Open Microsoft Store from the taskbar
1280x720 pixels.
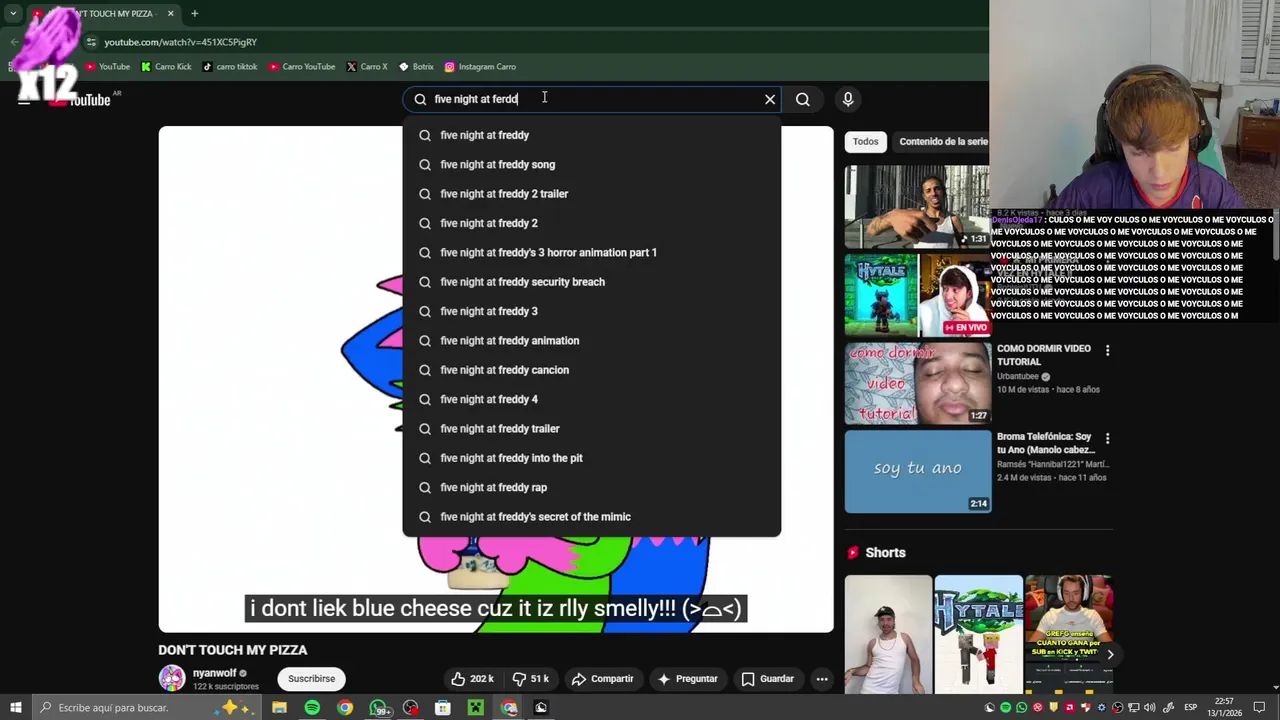[x=443, y=708]
